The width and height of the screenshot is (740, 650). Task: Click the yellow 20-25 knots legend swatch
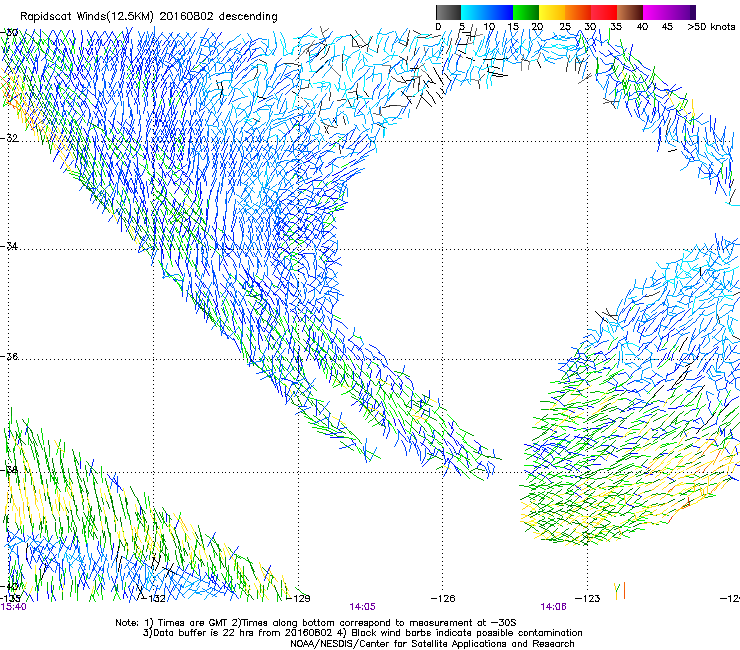[x=552, y=12]
